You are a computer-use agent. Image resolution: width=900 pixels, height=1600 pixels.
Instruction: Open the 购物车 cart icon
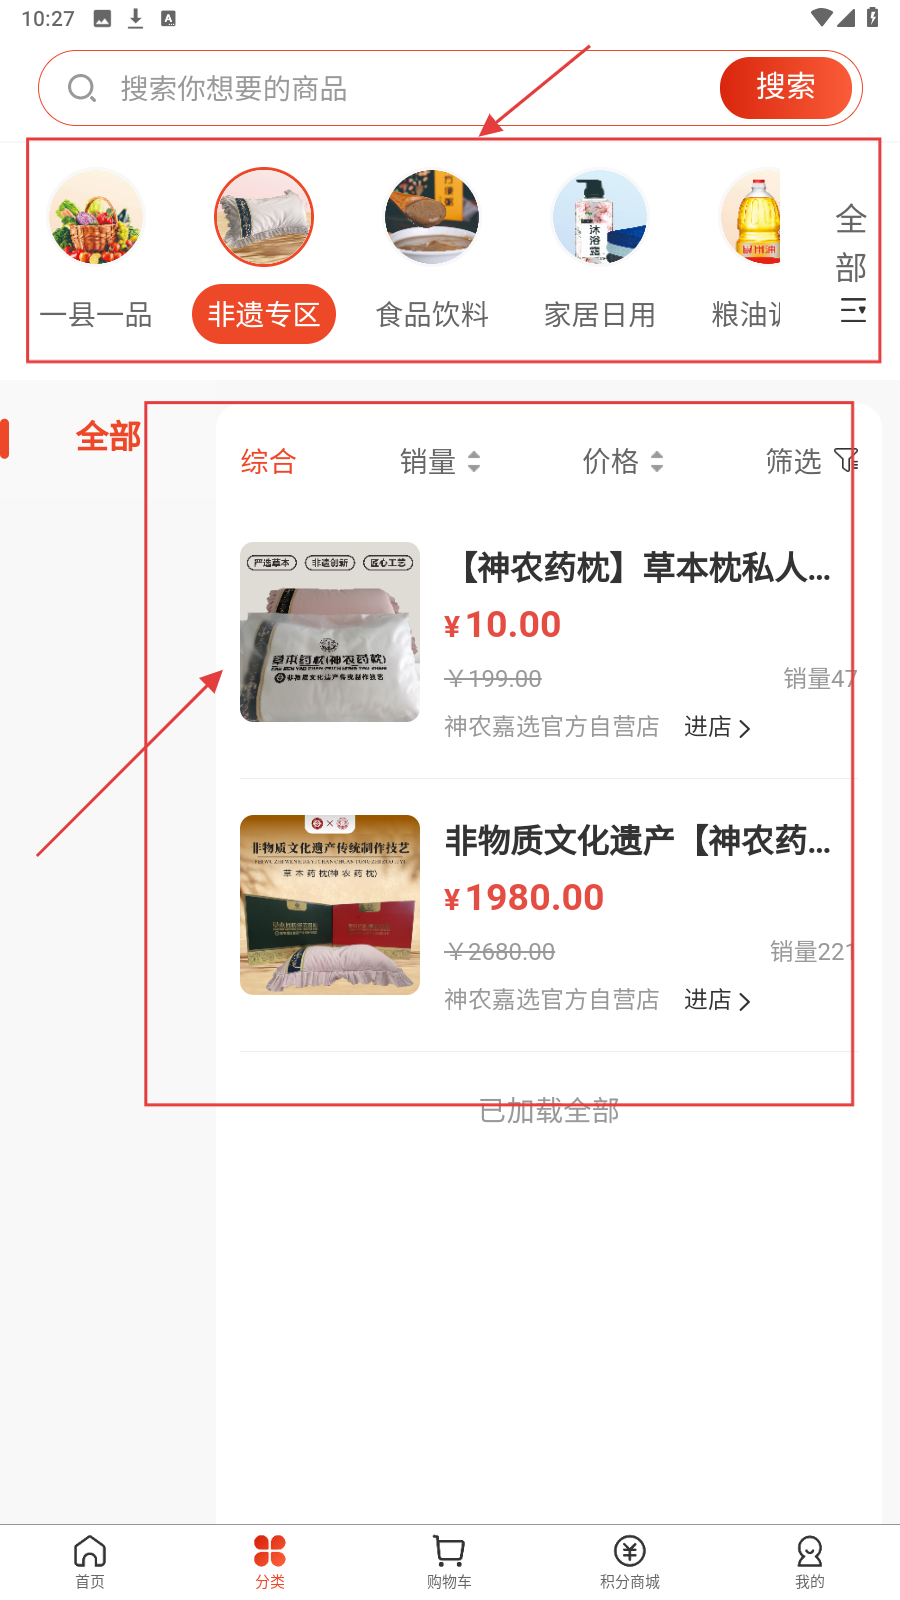coord(449,1552)
